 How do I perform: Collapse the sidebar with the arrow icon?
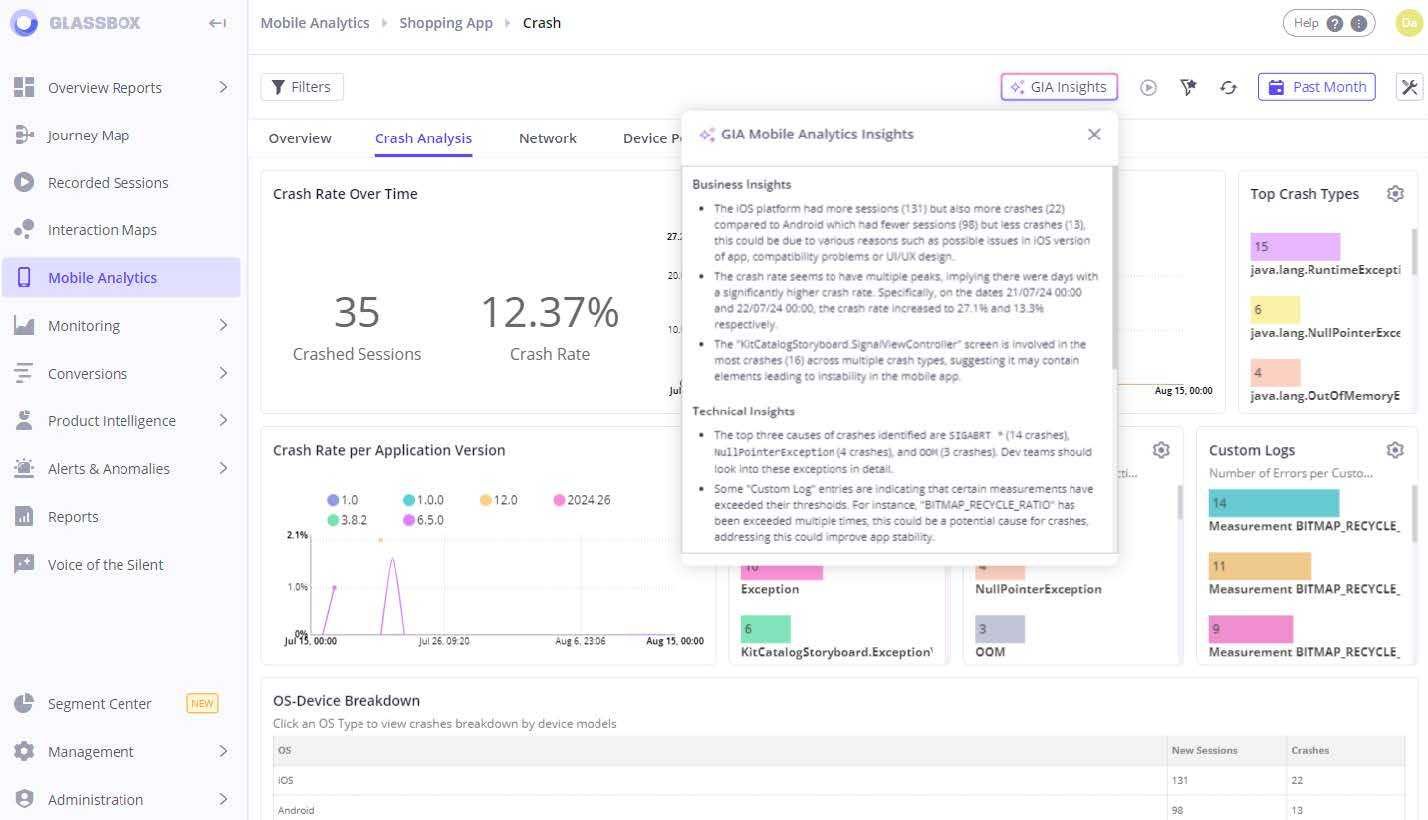coord(217,23)
